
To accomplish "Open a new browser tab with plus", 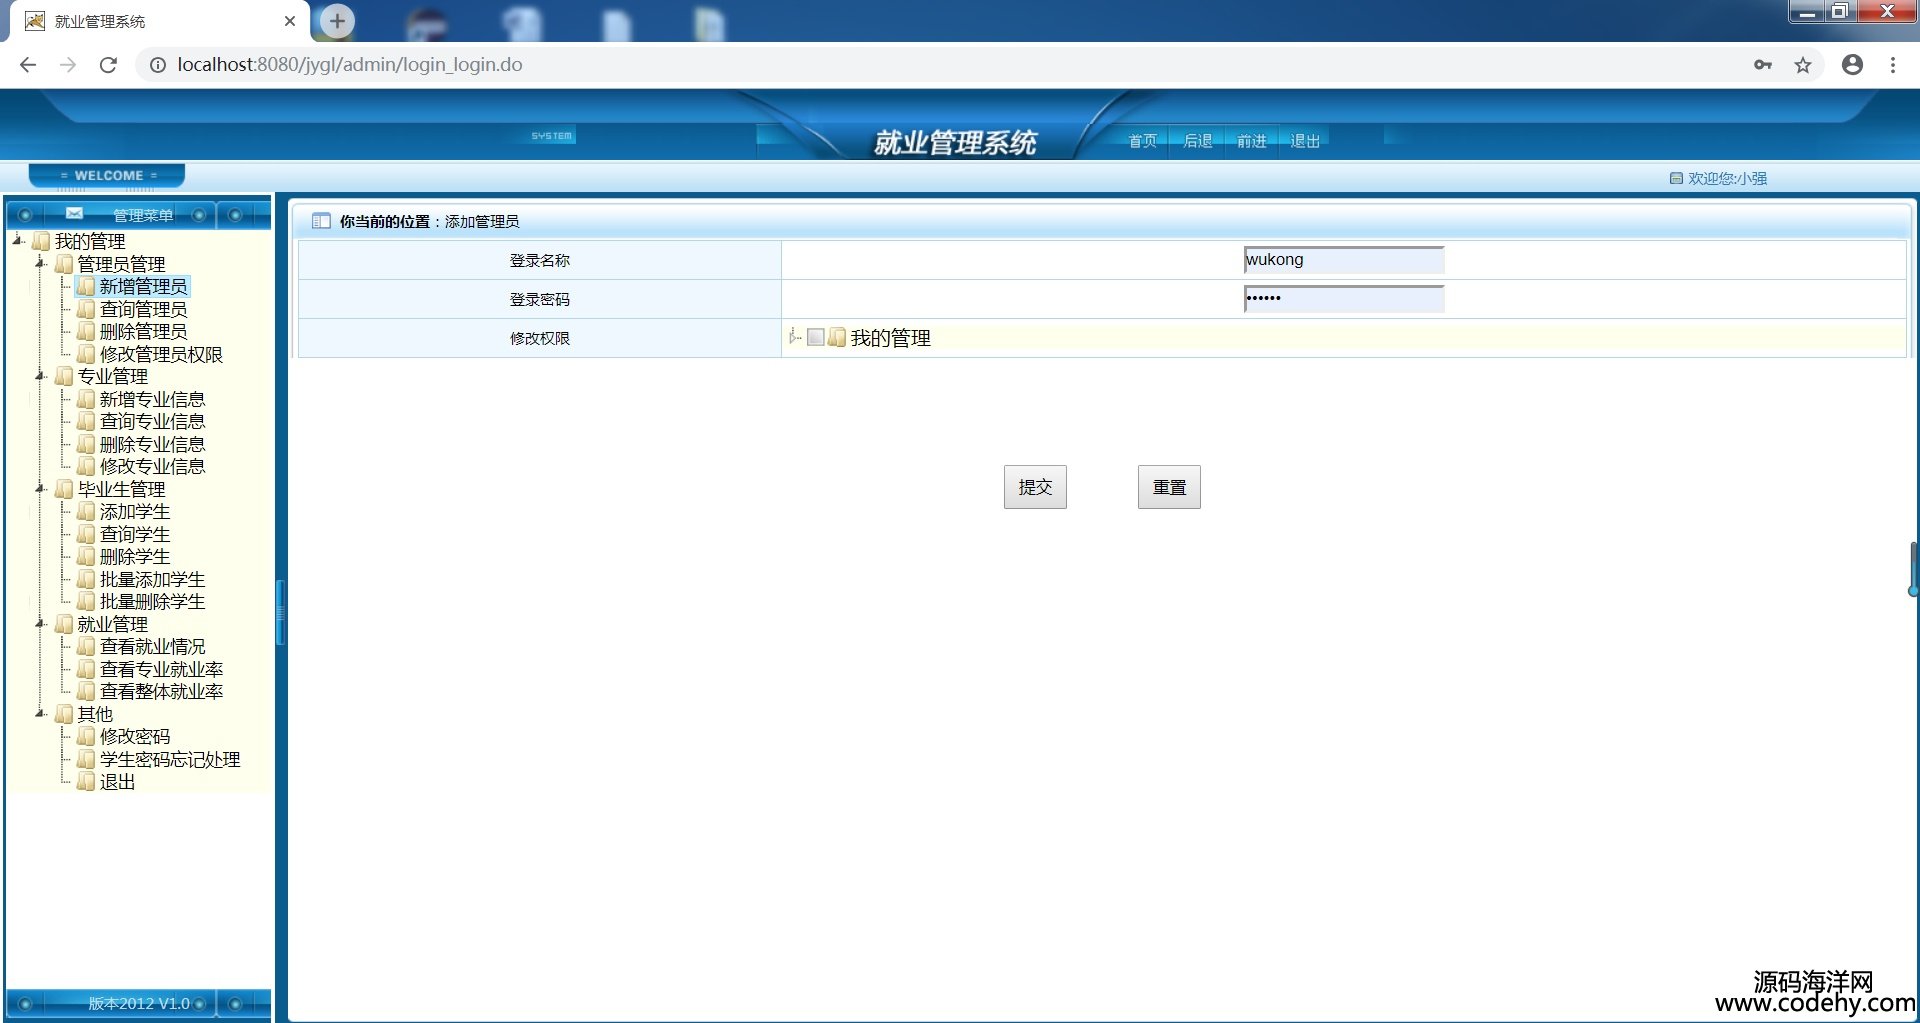I will 337,21.
